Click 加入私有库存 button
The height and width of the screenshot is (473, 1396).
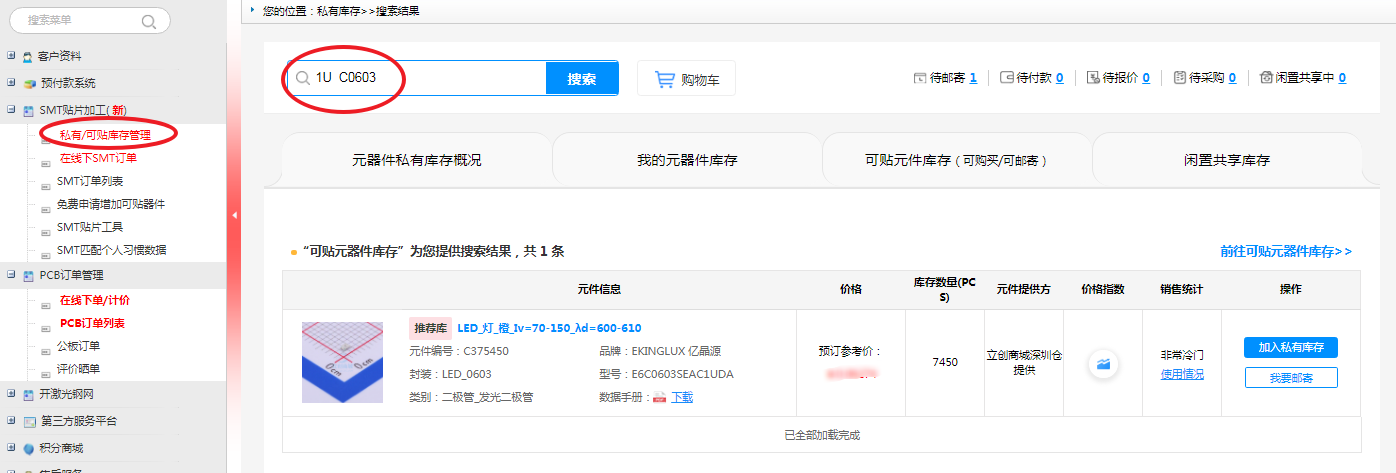coord(1290,347)
